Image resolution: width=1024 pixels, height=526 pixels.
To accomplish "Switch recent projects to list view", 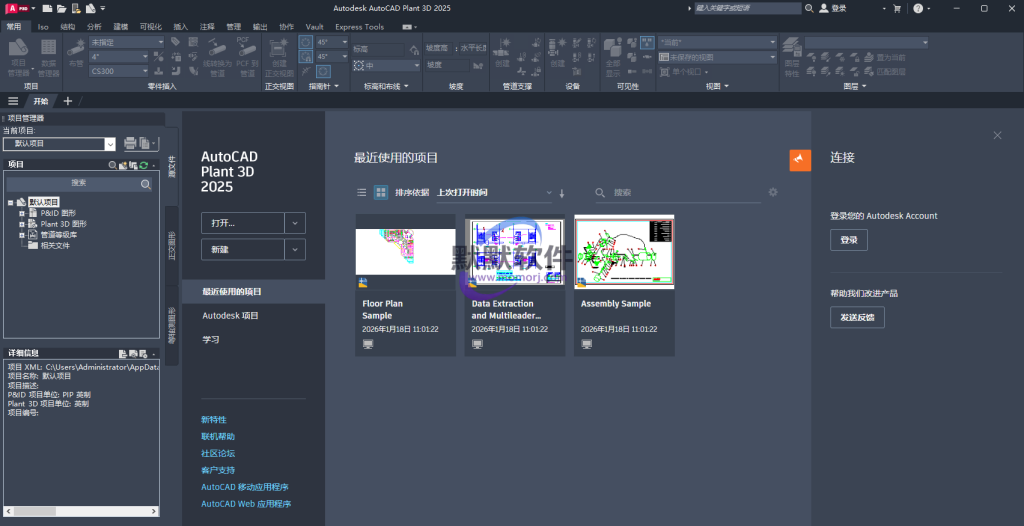I will tap(362, 192).
